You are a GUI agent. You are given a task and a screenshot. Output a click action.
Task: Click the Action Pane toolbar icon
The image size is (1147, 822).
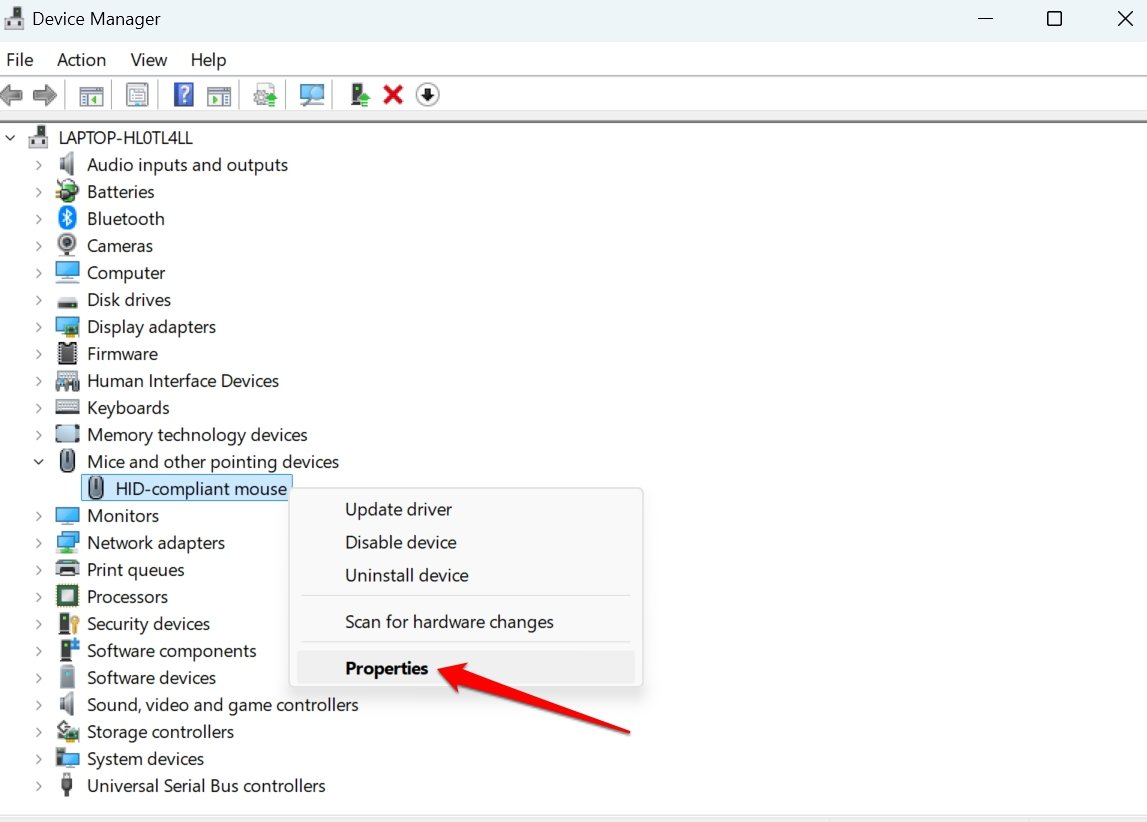pos(219,95)
